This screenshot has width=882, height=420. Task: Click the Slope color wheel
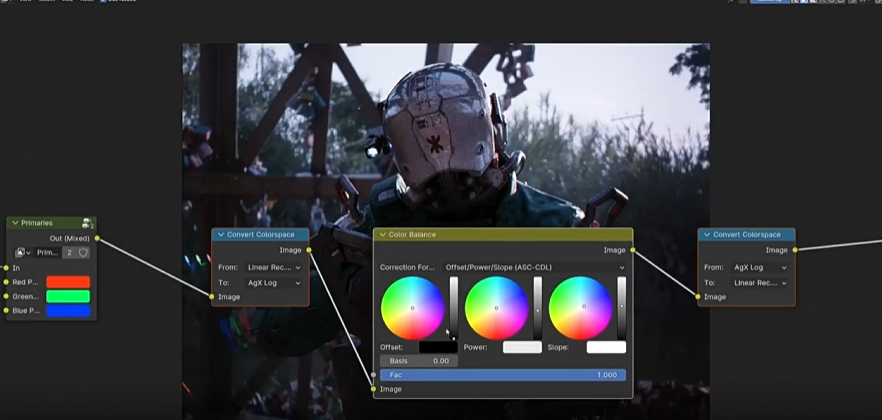click(580, 307)
